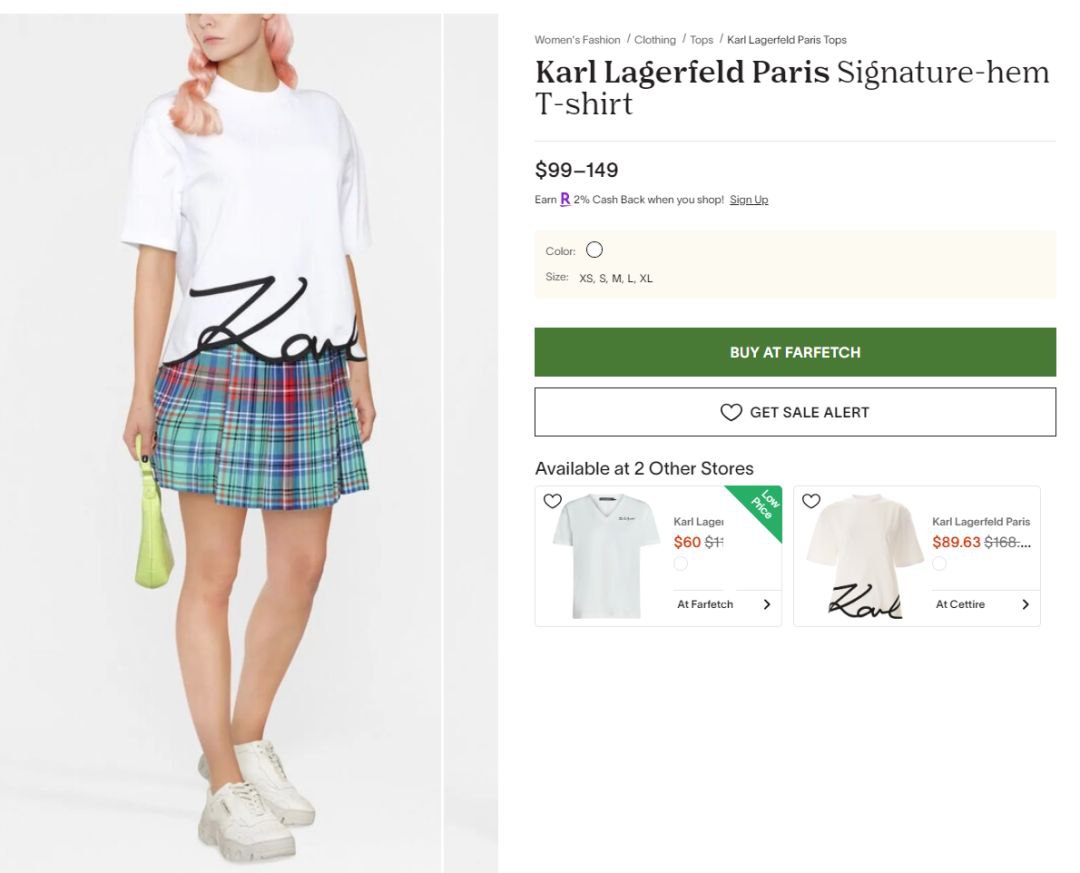This screenshot has width=1080, height=873.
Task: Select the white color circle option
Action: [594, 249]
